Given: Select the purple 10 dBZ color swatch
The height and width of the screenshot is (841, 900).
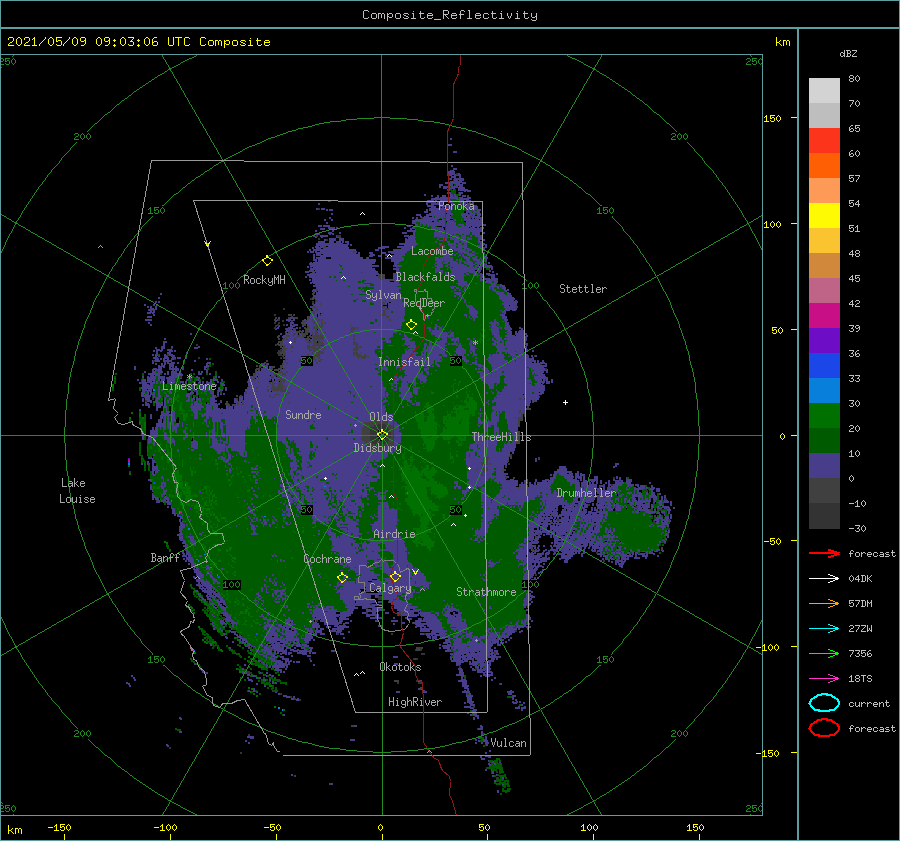Looking at the screenshot, I should point(824,465).
